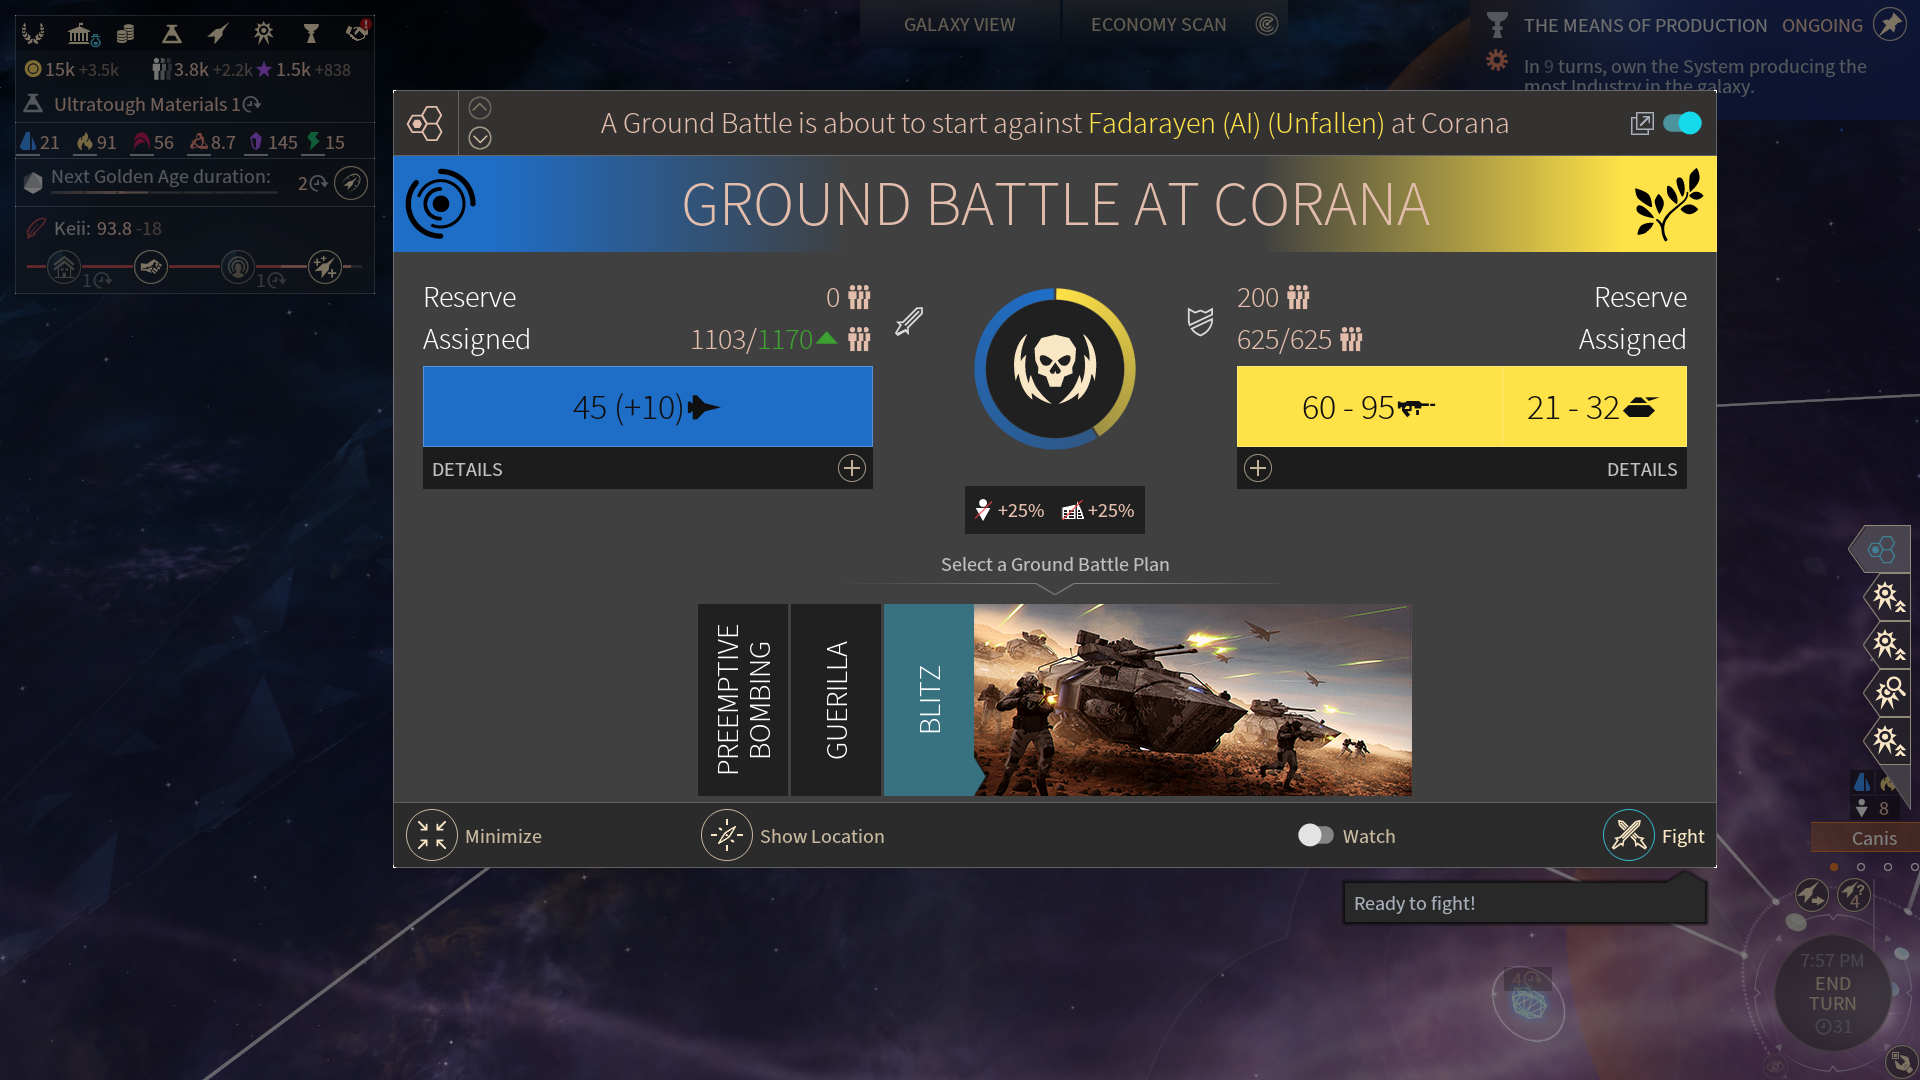Open the military ship icon in top bar
Viewport: 1920px width, 1080px height.
(x=217, y=34)
